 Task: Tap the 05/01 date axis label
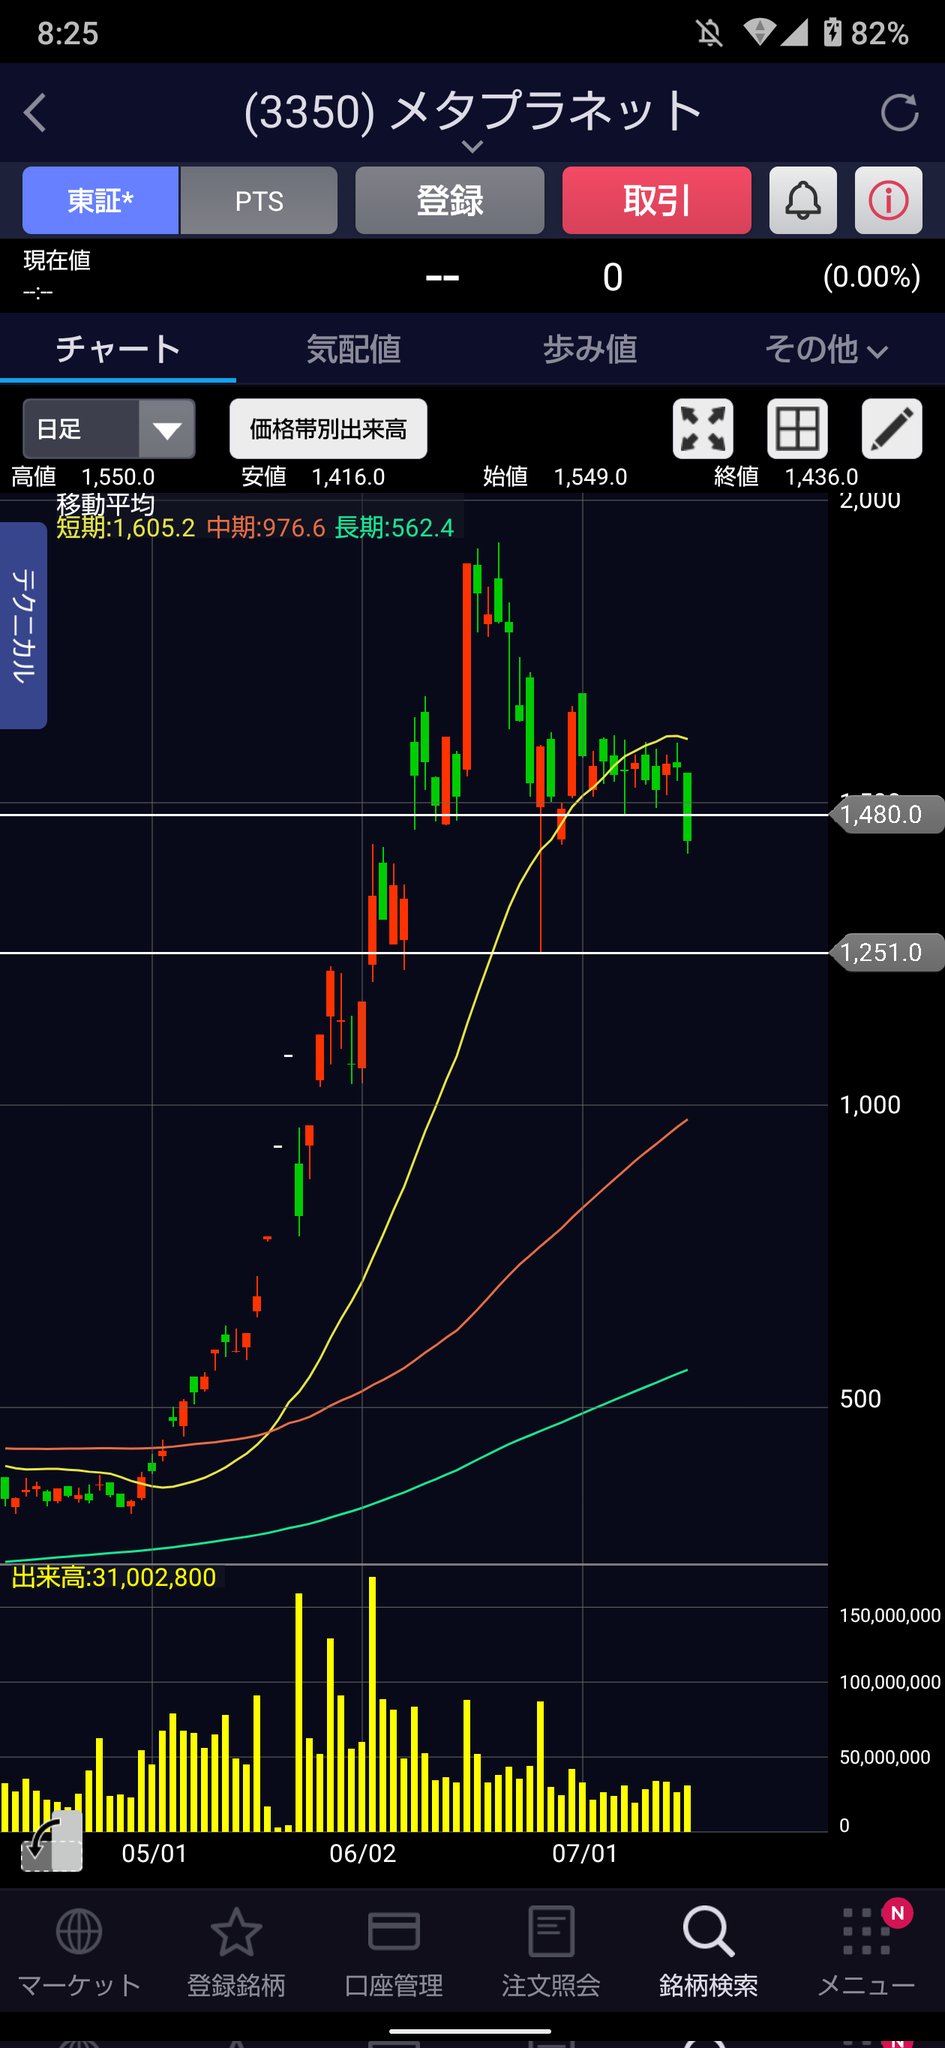click(154, 1853)
